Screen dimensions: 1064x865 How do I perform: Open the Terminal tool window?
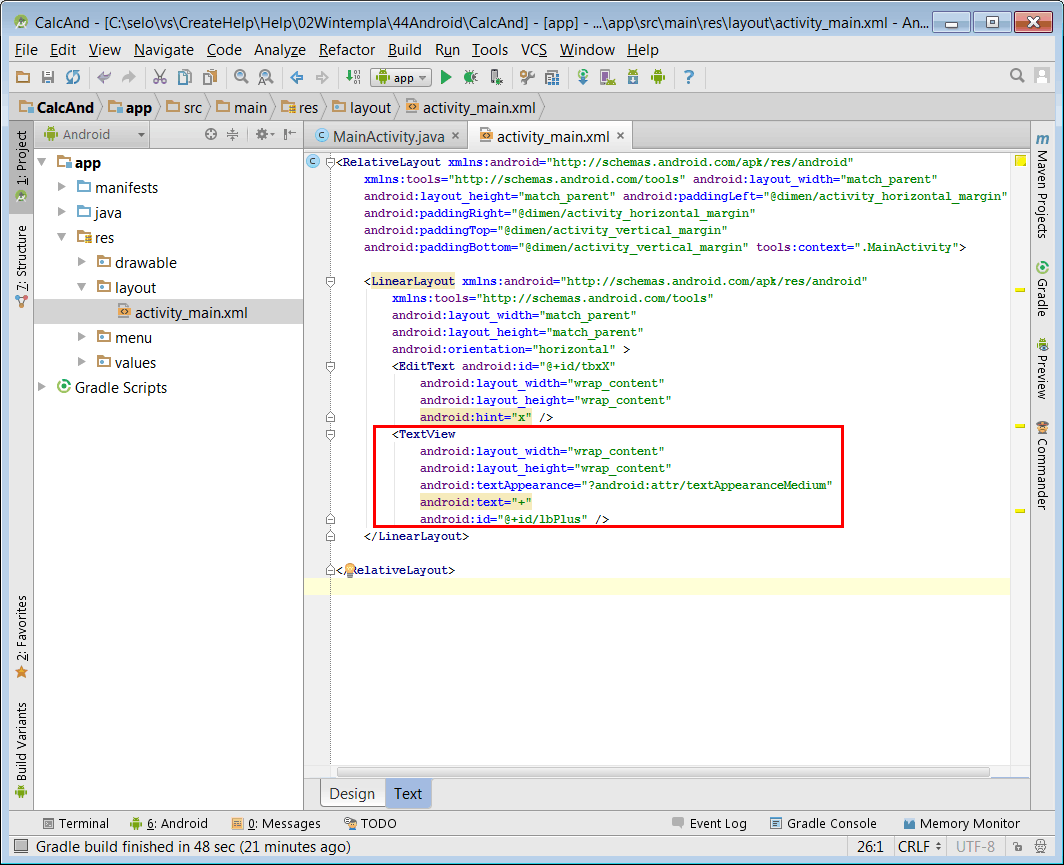click(x=75, y=823)
